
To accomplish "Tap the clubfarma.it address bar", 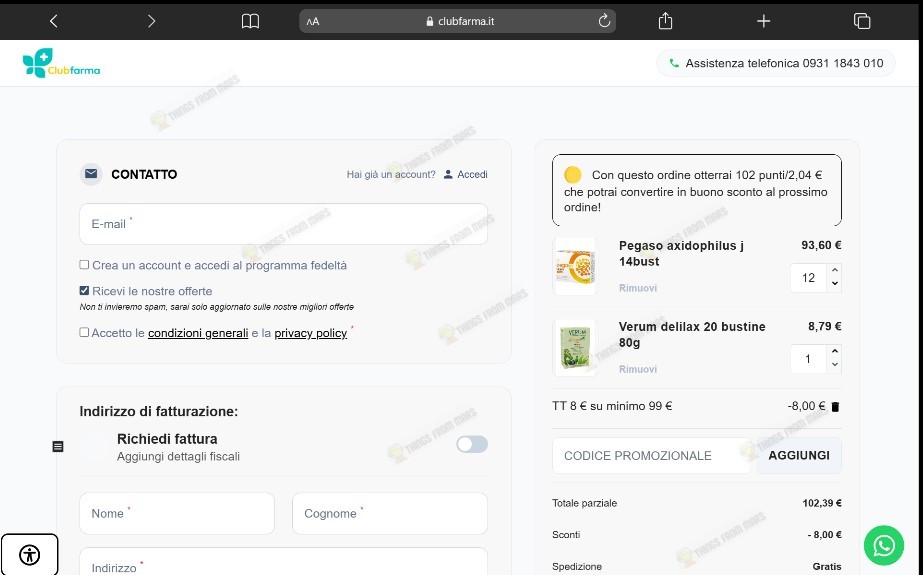I will pos(457,21).
